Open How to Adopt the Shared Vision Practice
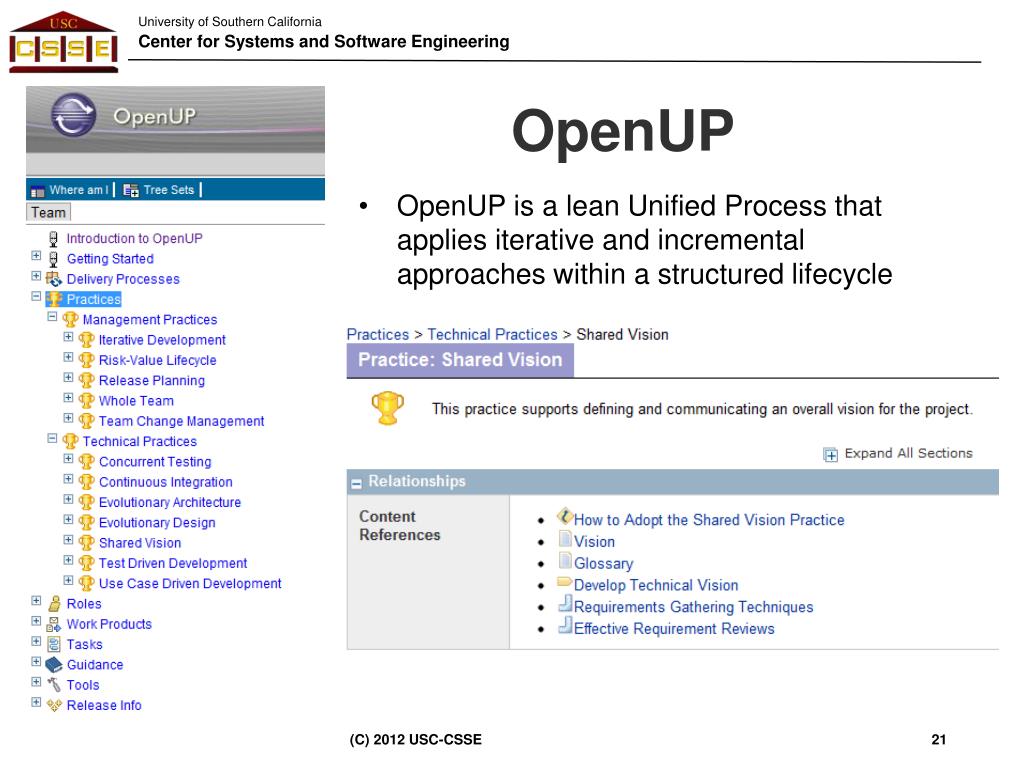 tap(709, 520)
